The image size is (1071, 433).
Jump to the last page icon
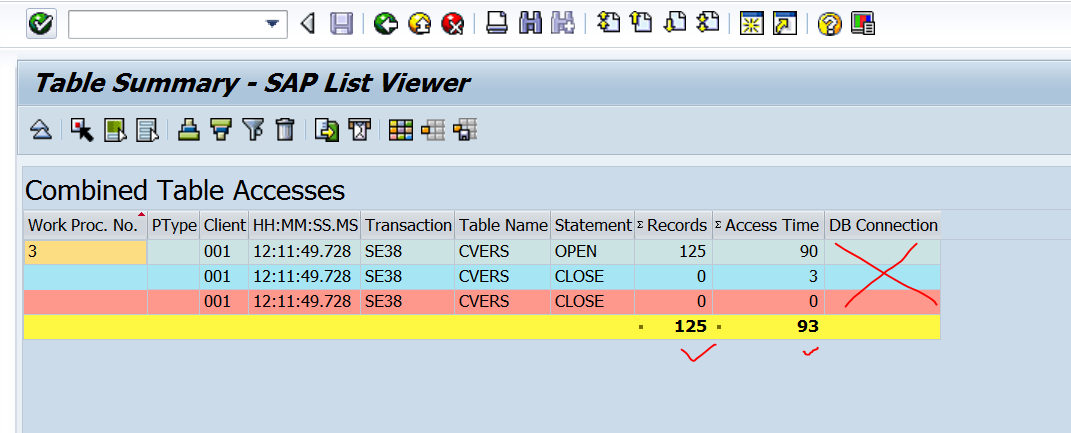pyautogui.click(x=708, y=23)
